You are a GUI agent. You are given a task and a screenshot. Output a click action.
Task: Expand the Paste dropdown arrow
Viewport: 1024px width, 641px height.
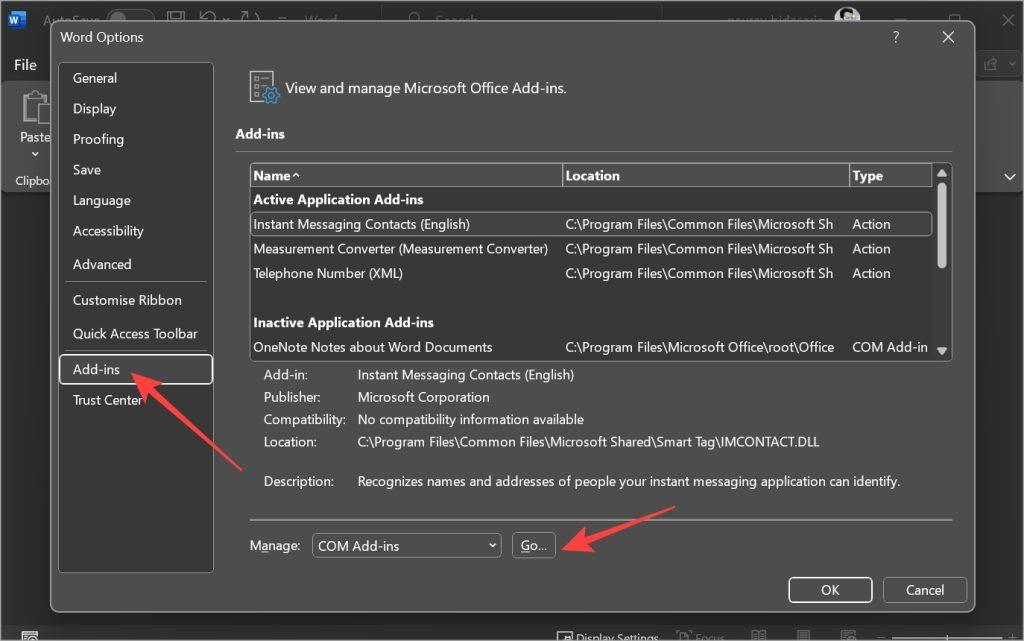[35, 154]
